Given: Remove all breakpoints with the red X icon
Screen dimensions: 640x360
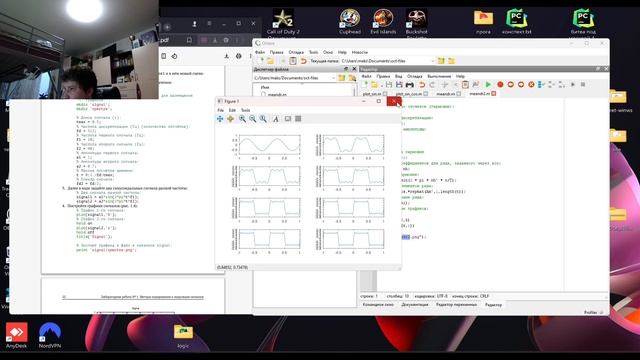Looking at the screenshot, I should tap(531, 84).
